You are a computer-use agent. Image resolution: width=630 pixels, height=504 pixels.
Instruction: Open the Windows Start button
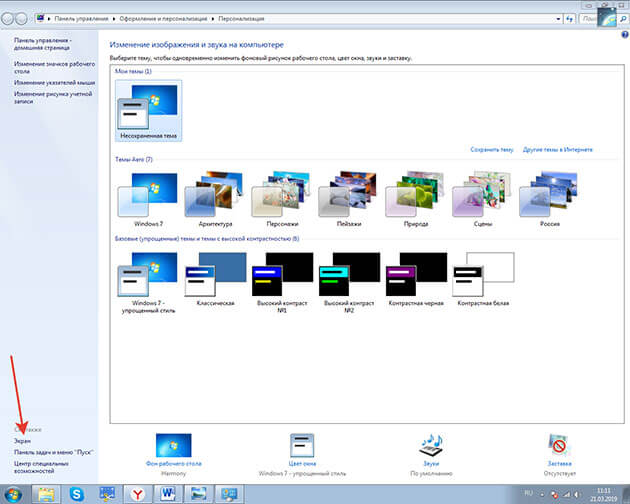click(x=12, y=494)
